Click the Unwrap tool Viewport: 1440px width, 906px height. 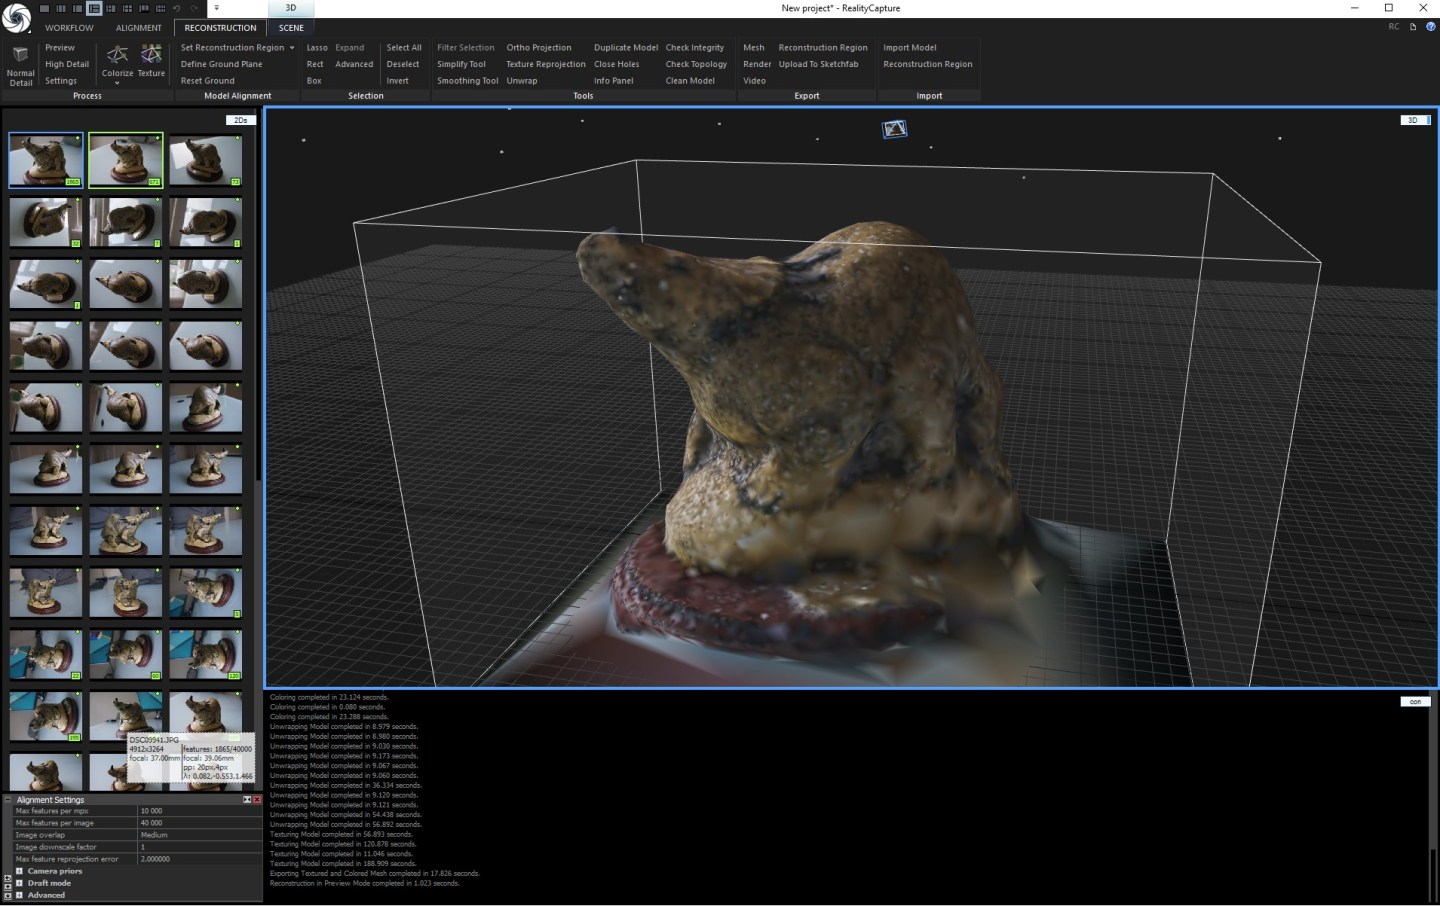coord(521,81)
